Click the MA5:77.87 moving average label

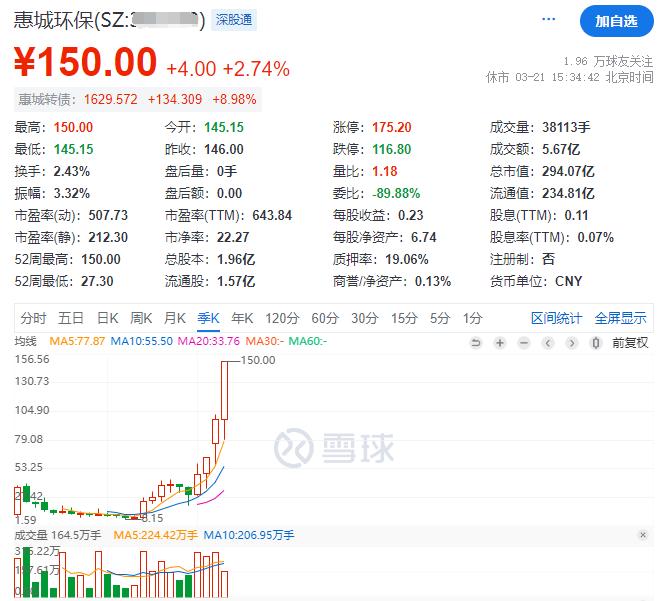point(77,341)
